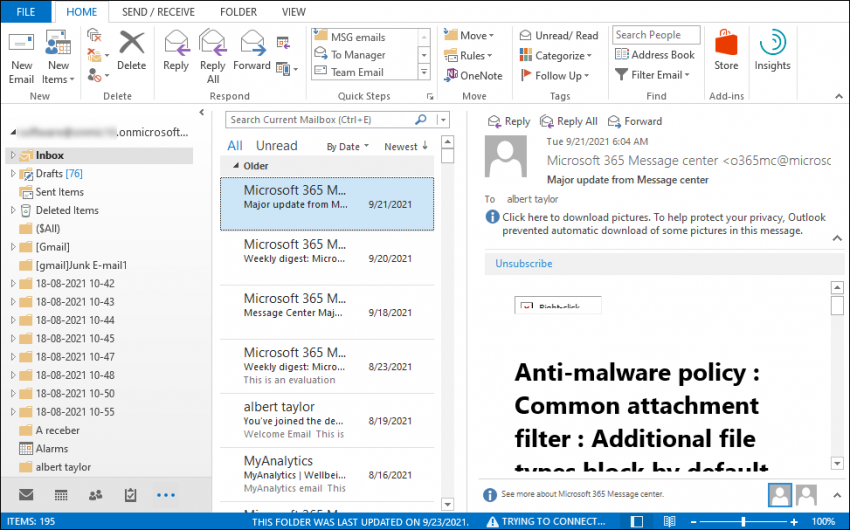Open the New Items menu
Screen dimensions: 850x530
(58, 59)
